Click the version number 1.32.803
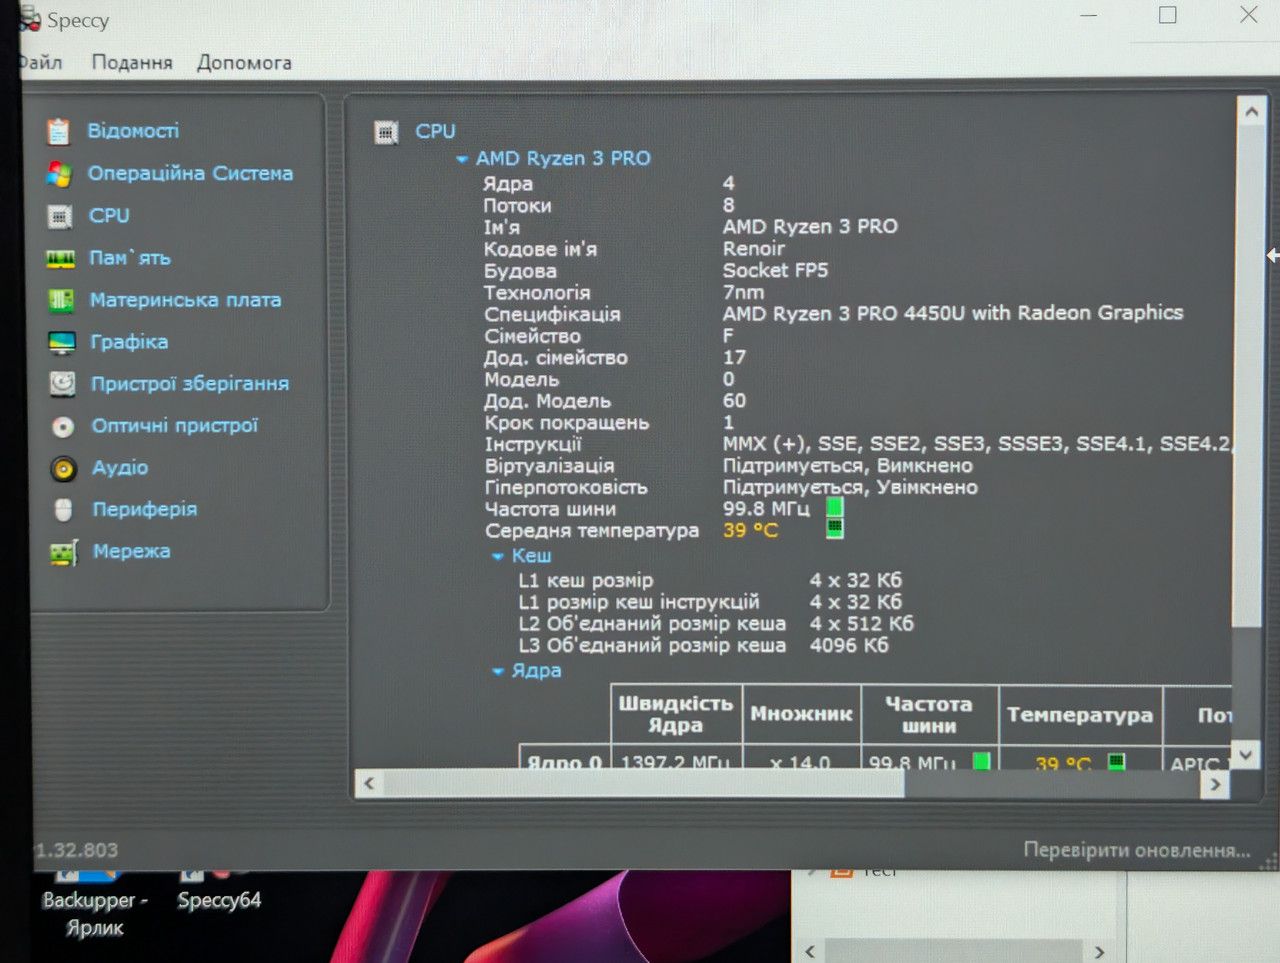This screenshot has width=1280, height=963. pos(76,850)
